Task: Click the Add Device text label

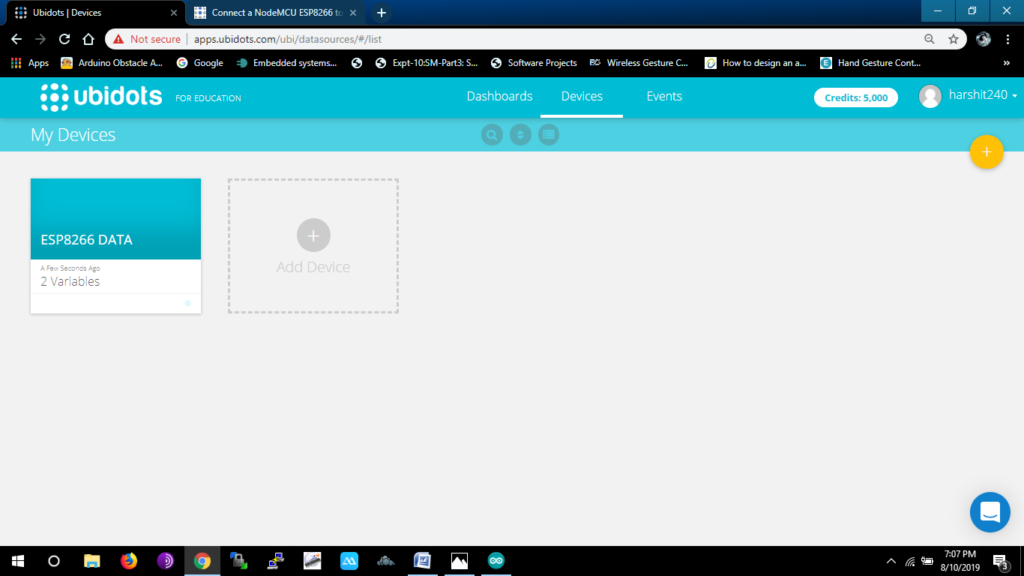Action: coord(313,267)
